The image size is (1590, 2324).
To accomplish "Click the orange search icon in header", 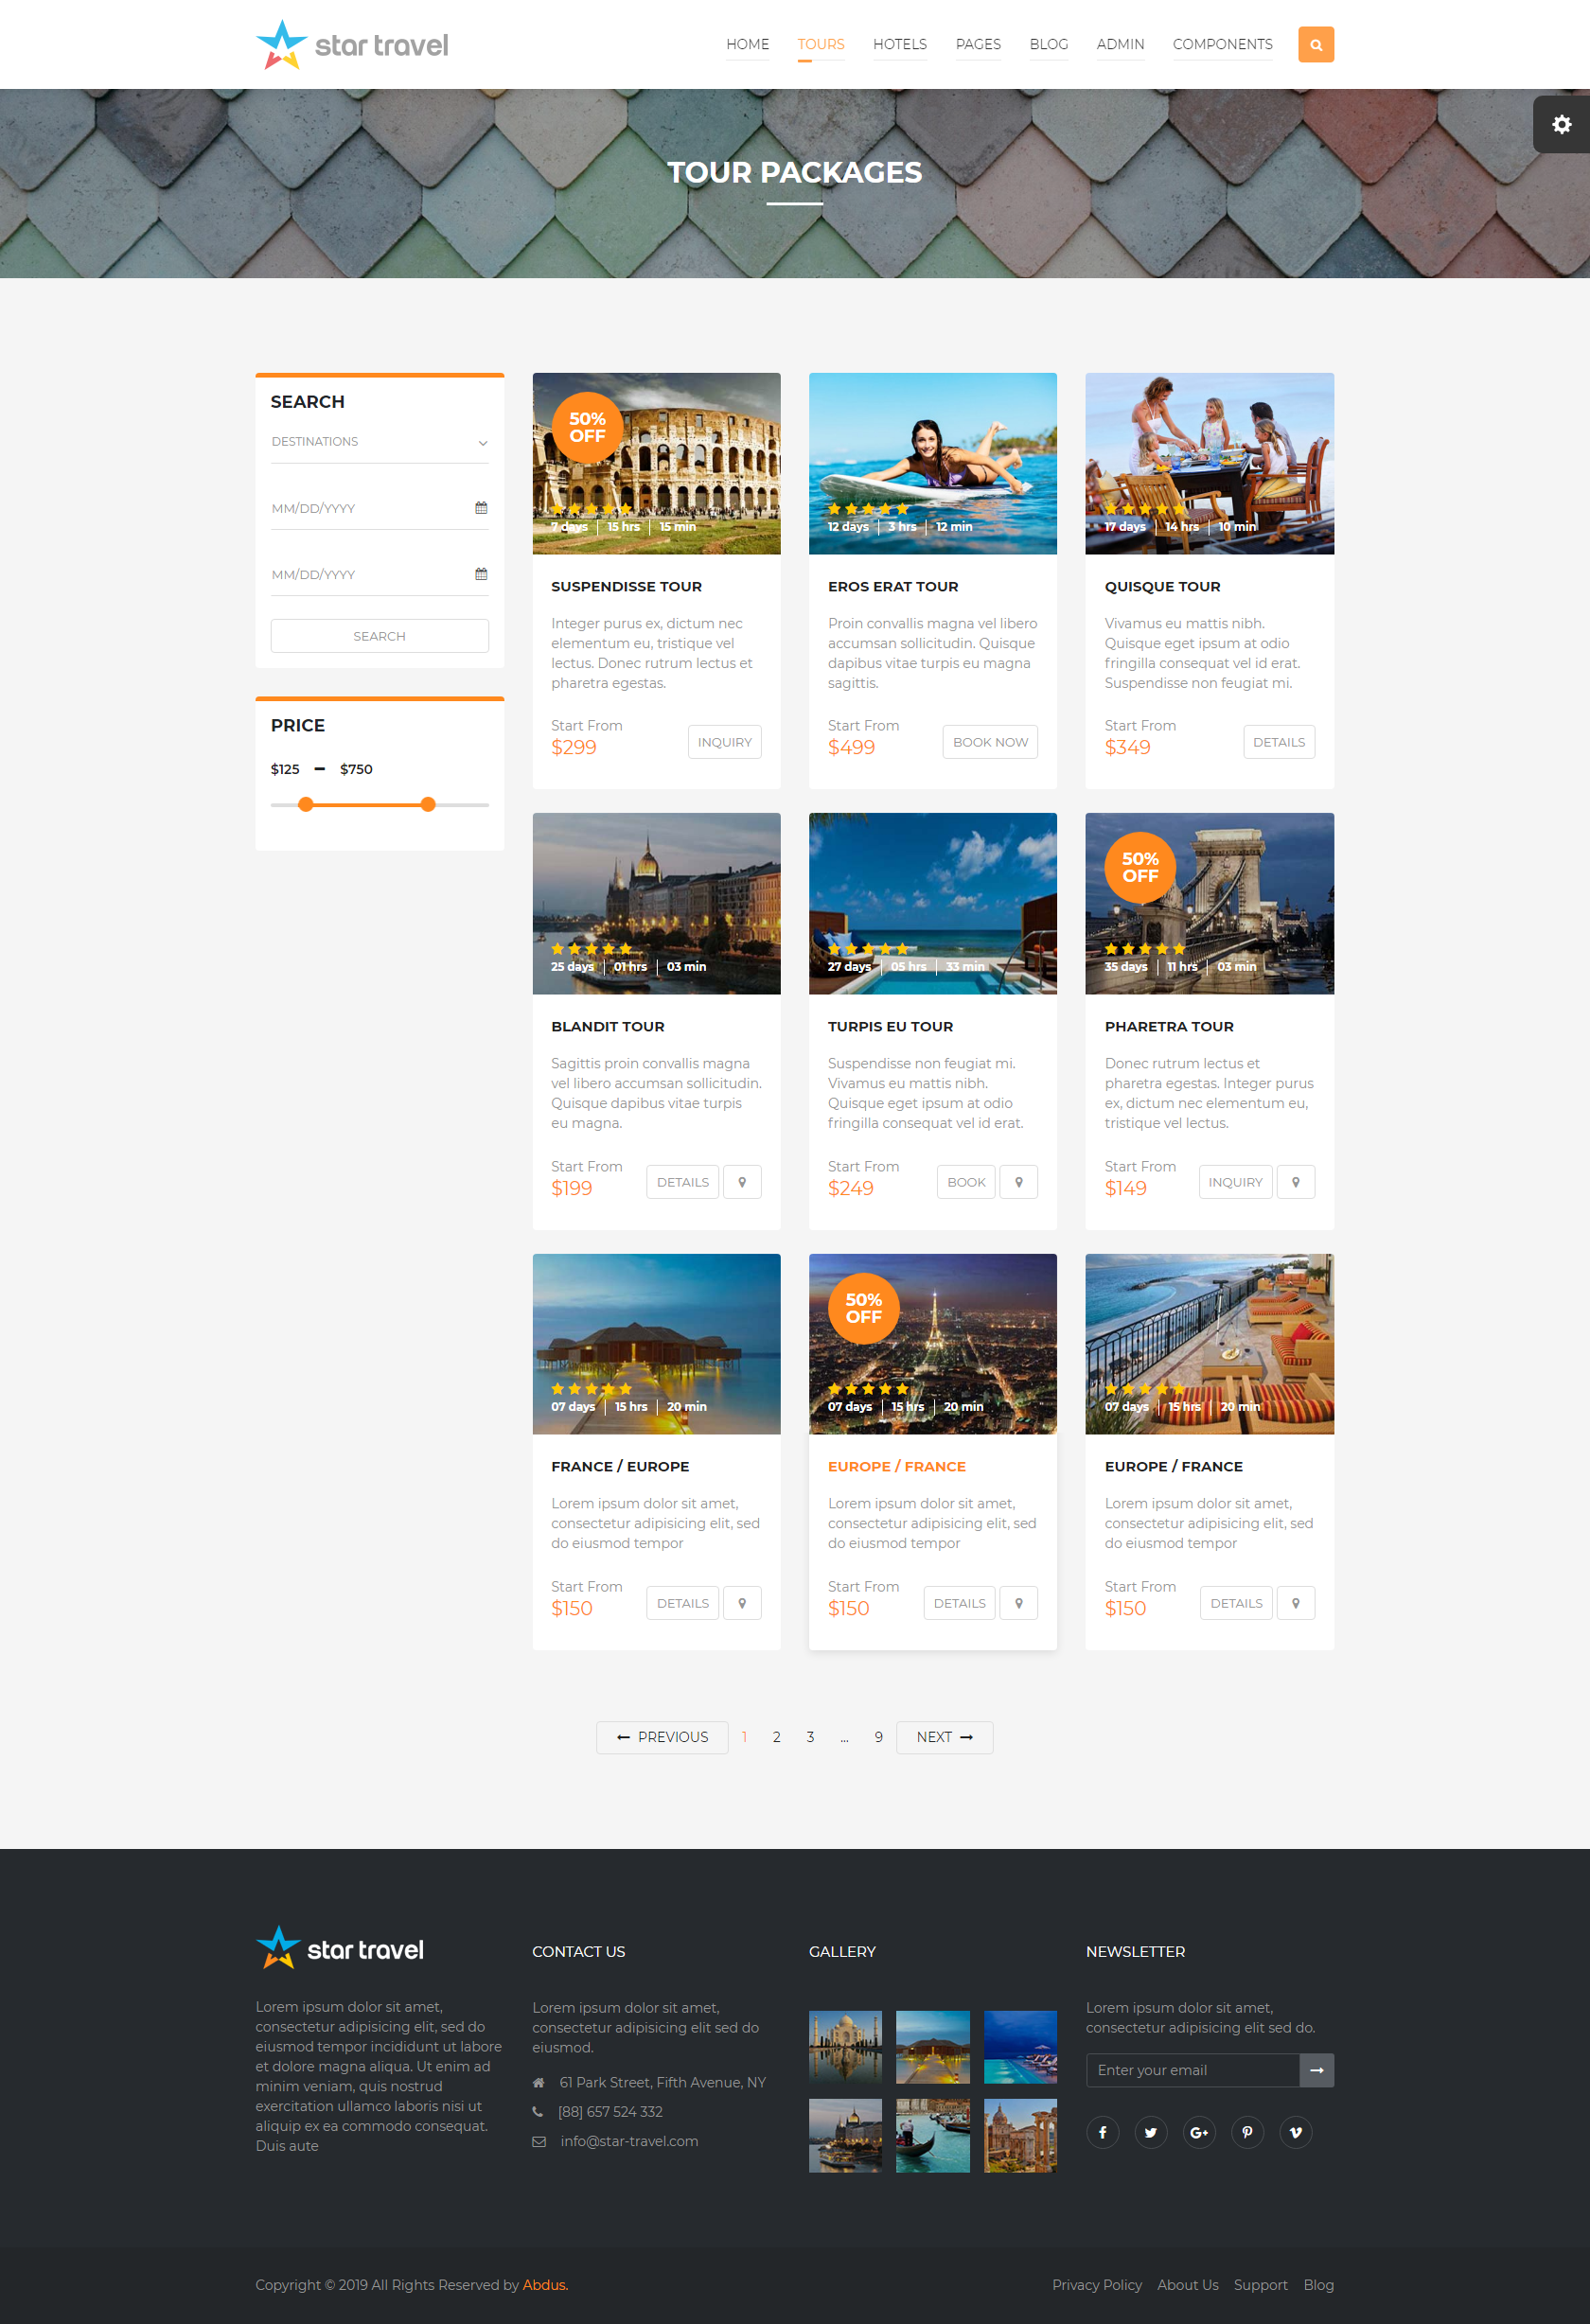I will pyautogui.click(x=1315, y=45).
